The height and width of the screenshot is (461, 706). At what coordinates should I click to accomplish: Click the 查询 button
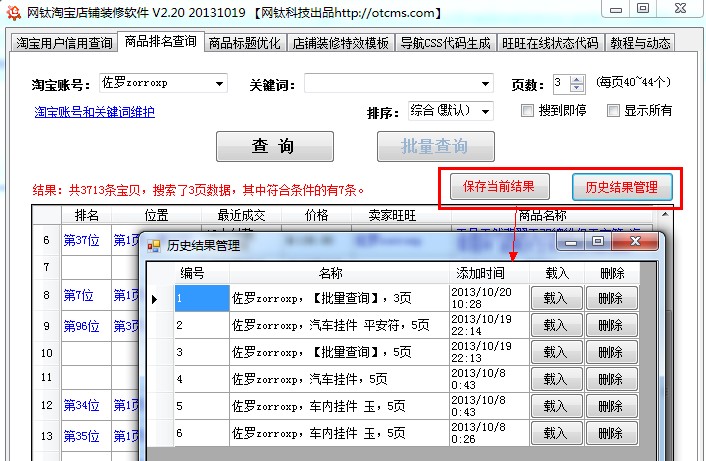coord(275,146)
